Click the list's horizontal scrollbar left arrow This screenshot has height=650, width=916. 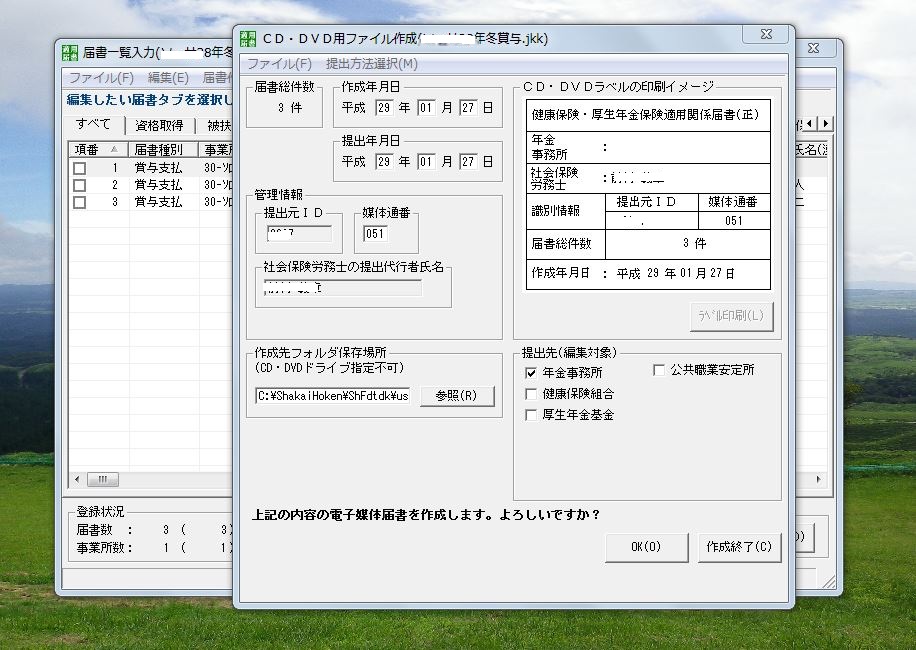tap(77, 479)
